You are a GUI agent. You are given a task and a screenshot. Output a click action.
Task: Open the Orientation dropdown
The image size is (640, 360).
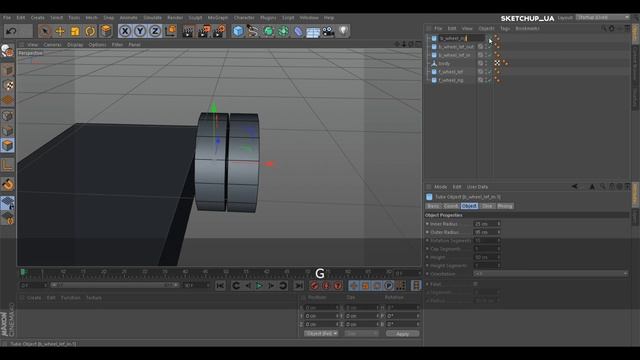(551, 273)
